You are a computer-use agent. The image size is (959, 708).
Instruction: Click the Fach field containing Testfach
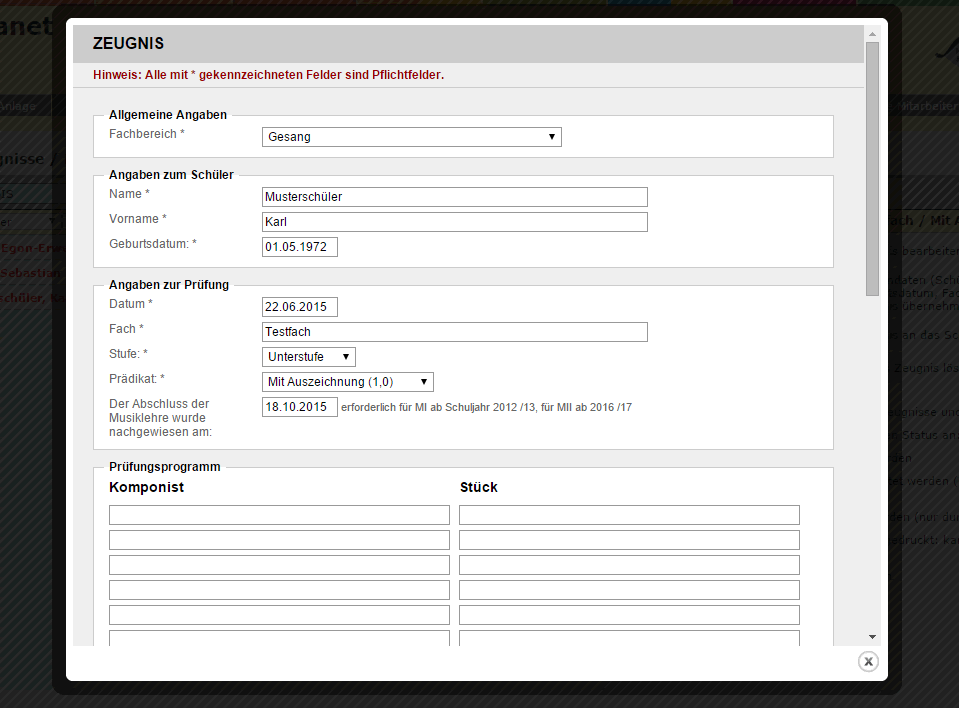(x=454, y=332)
